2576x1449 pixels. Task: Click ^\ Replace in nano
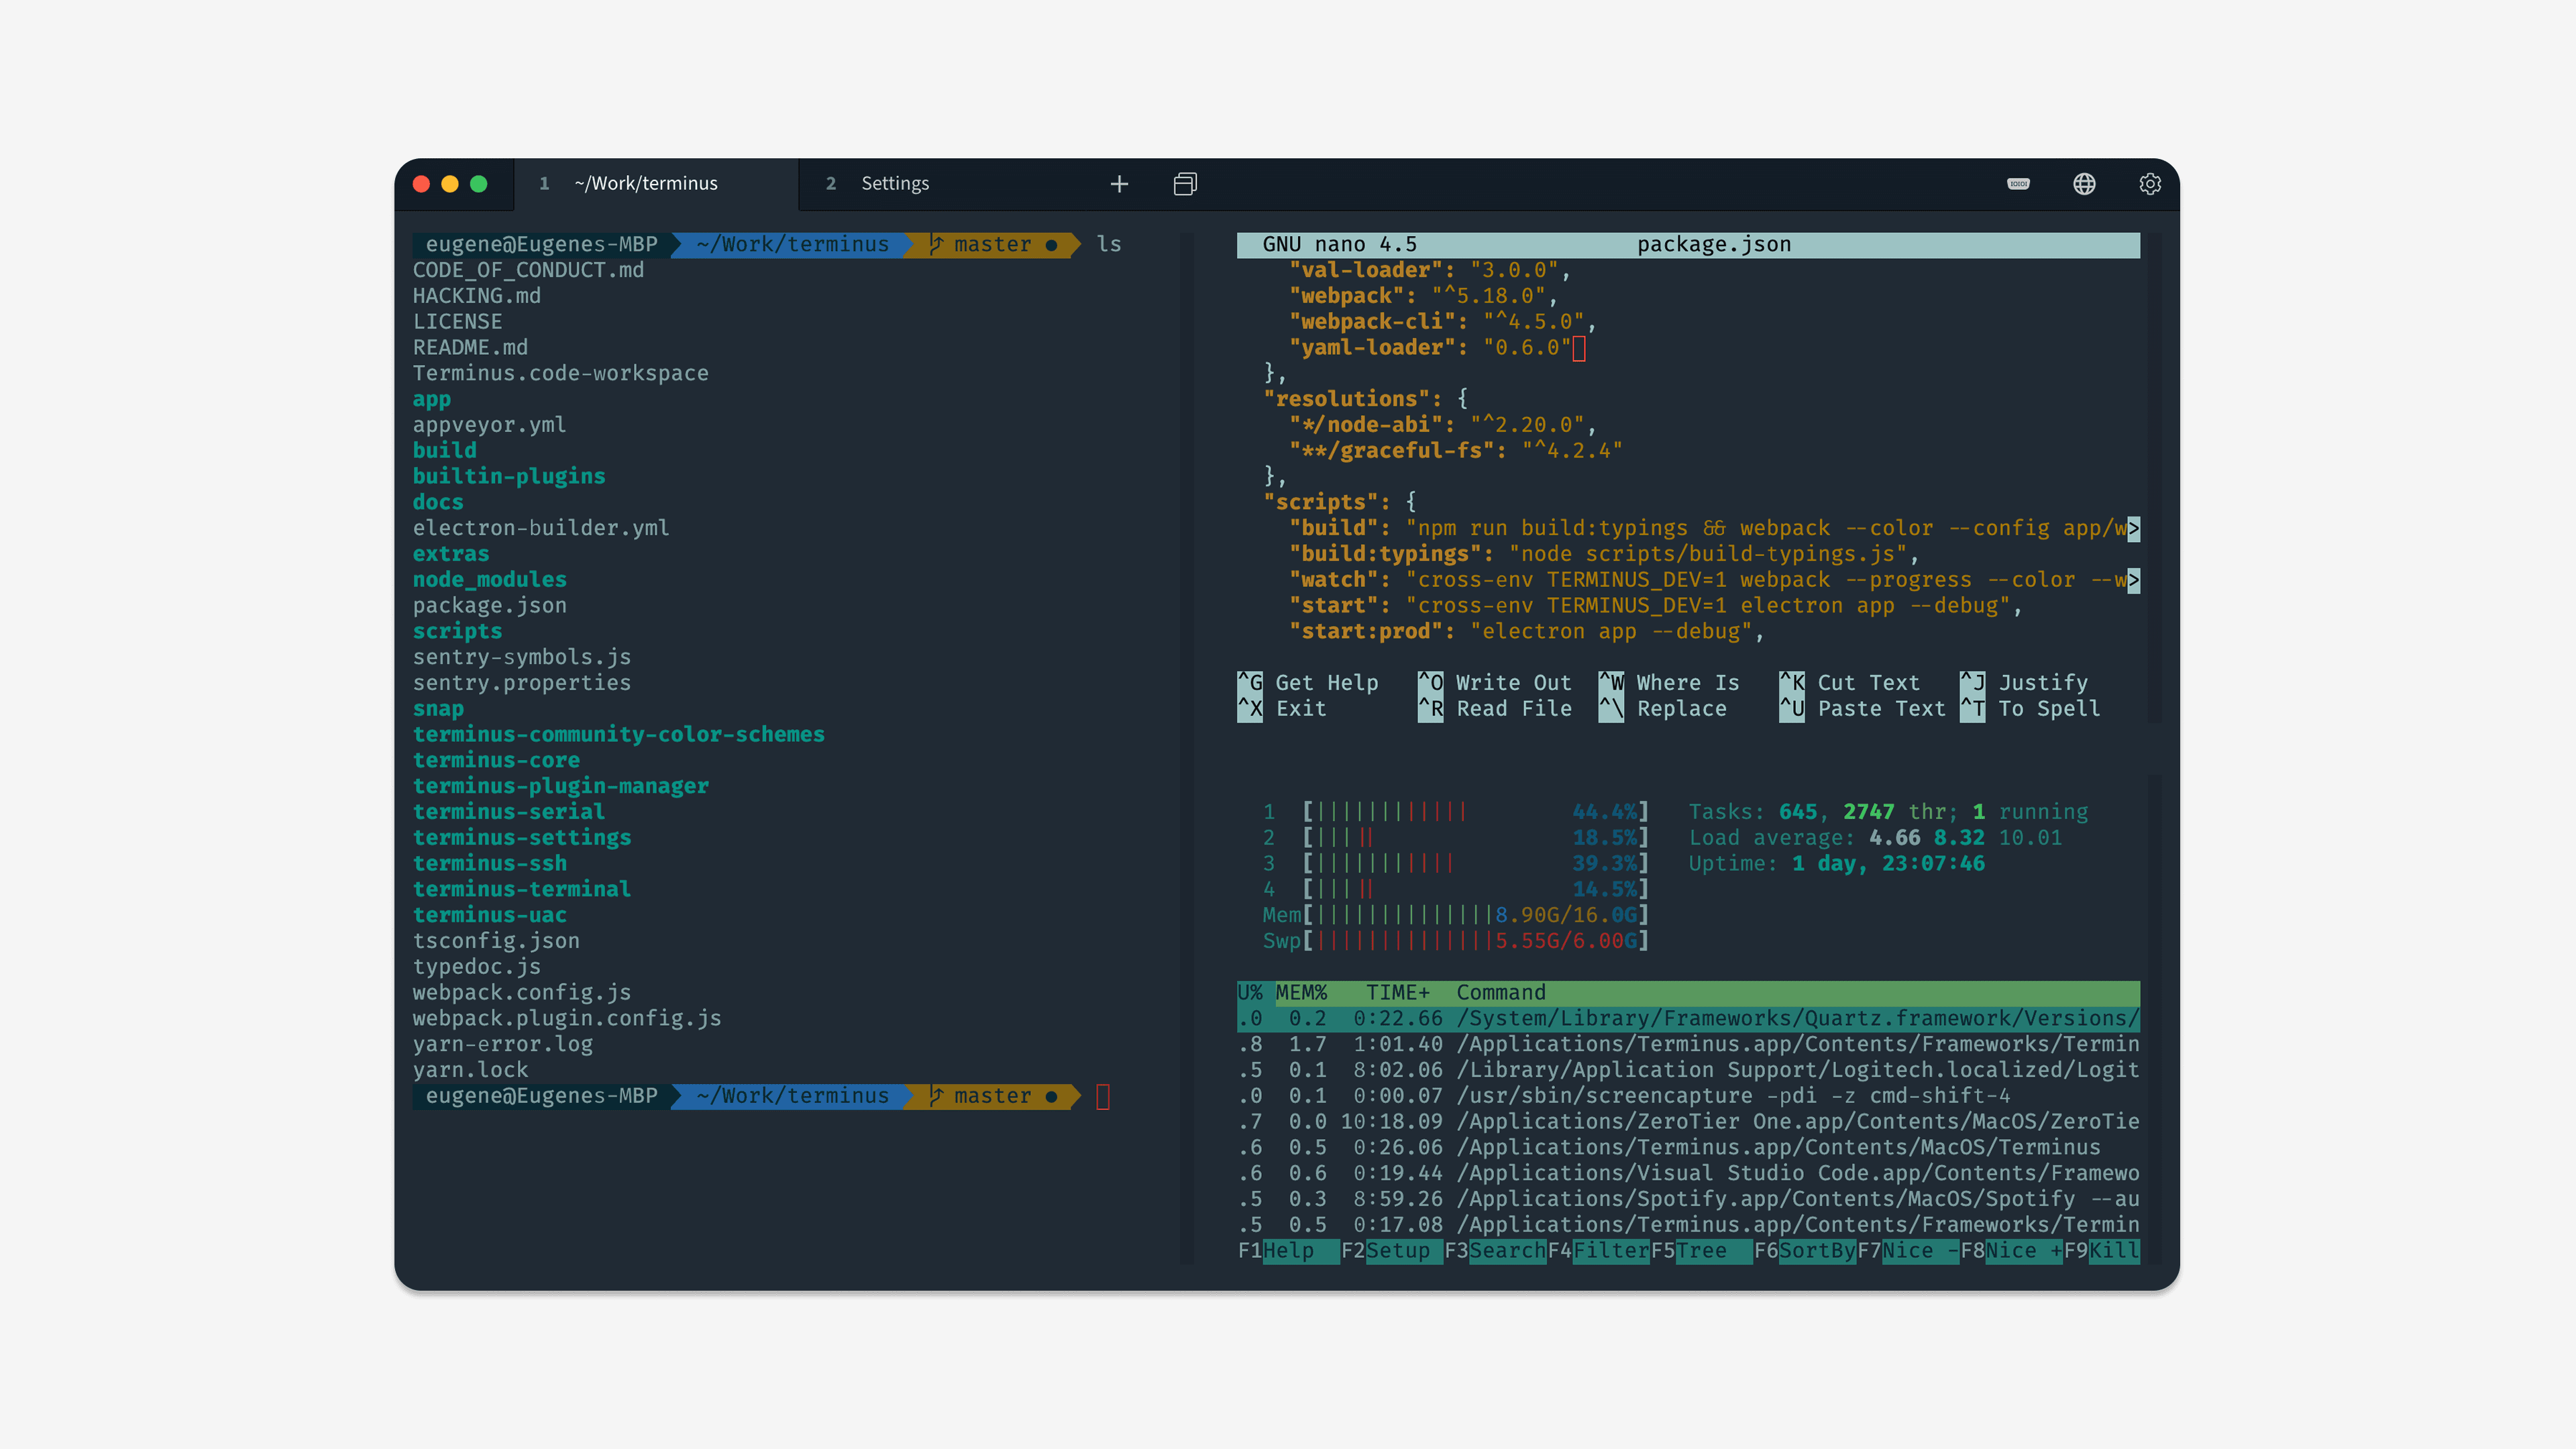tap(1663, 709)
